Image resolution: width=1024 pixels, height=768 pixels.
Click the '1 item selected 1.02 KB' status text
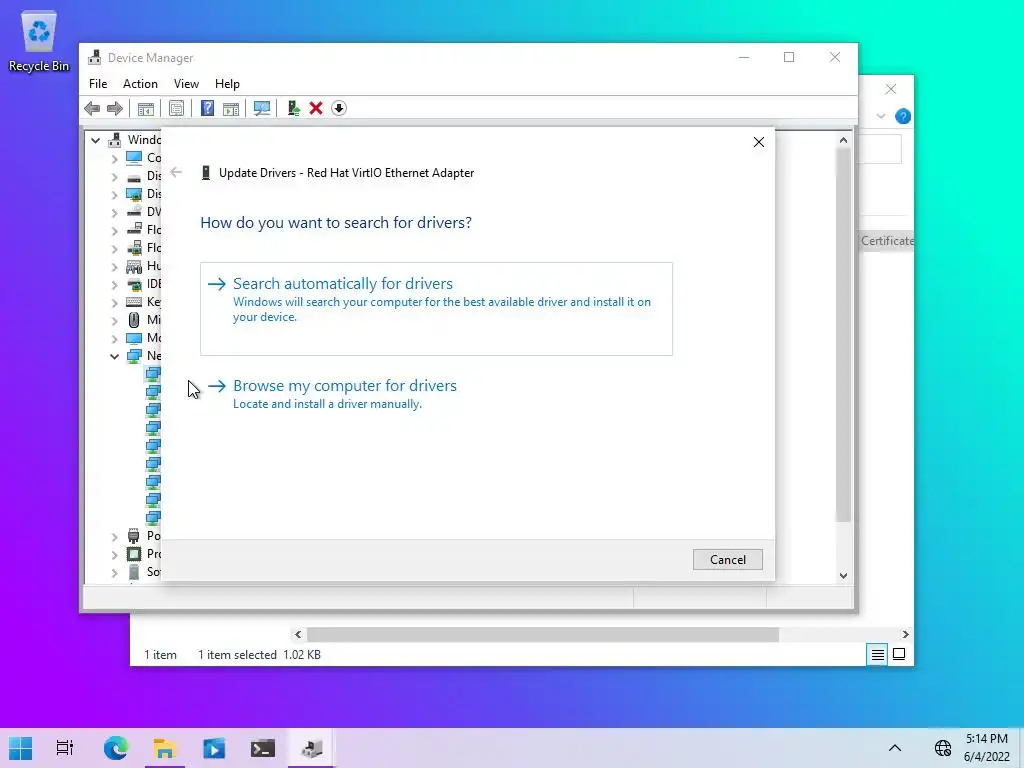coord(259,654)
